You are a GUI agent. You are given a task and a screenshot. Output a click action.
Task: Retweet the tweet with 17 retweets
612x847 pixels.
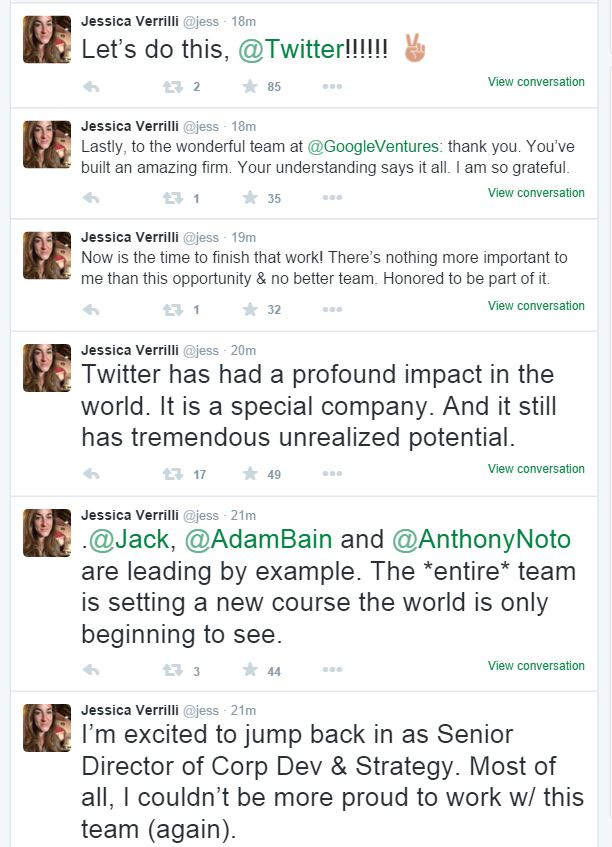click(x=173, y=474)
